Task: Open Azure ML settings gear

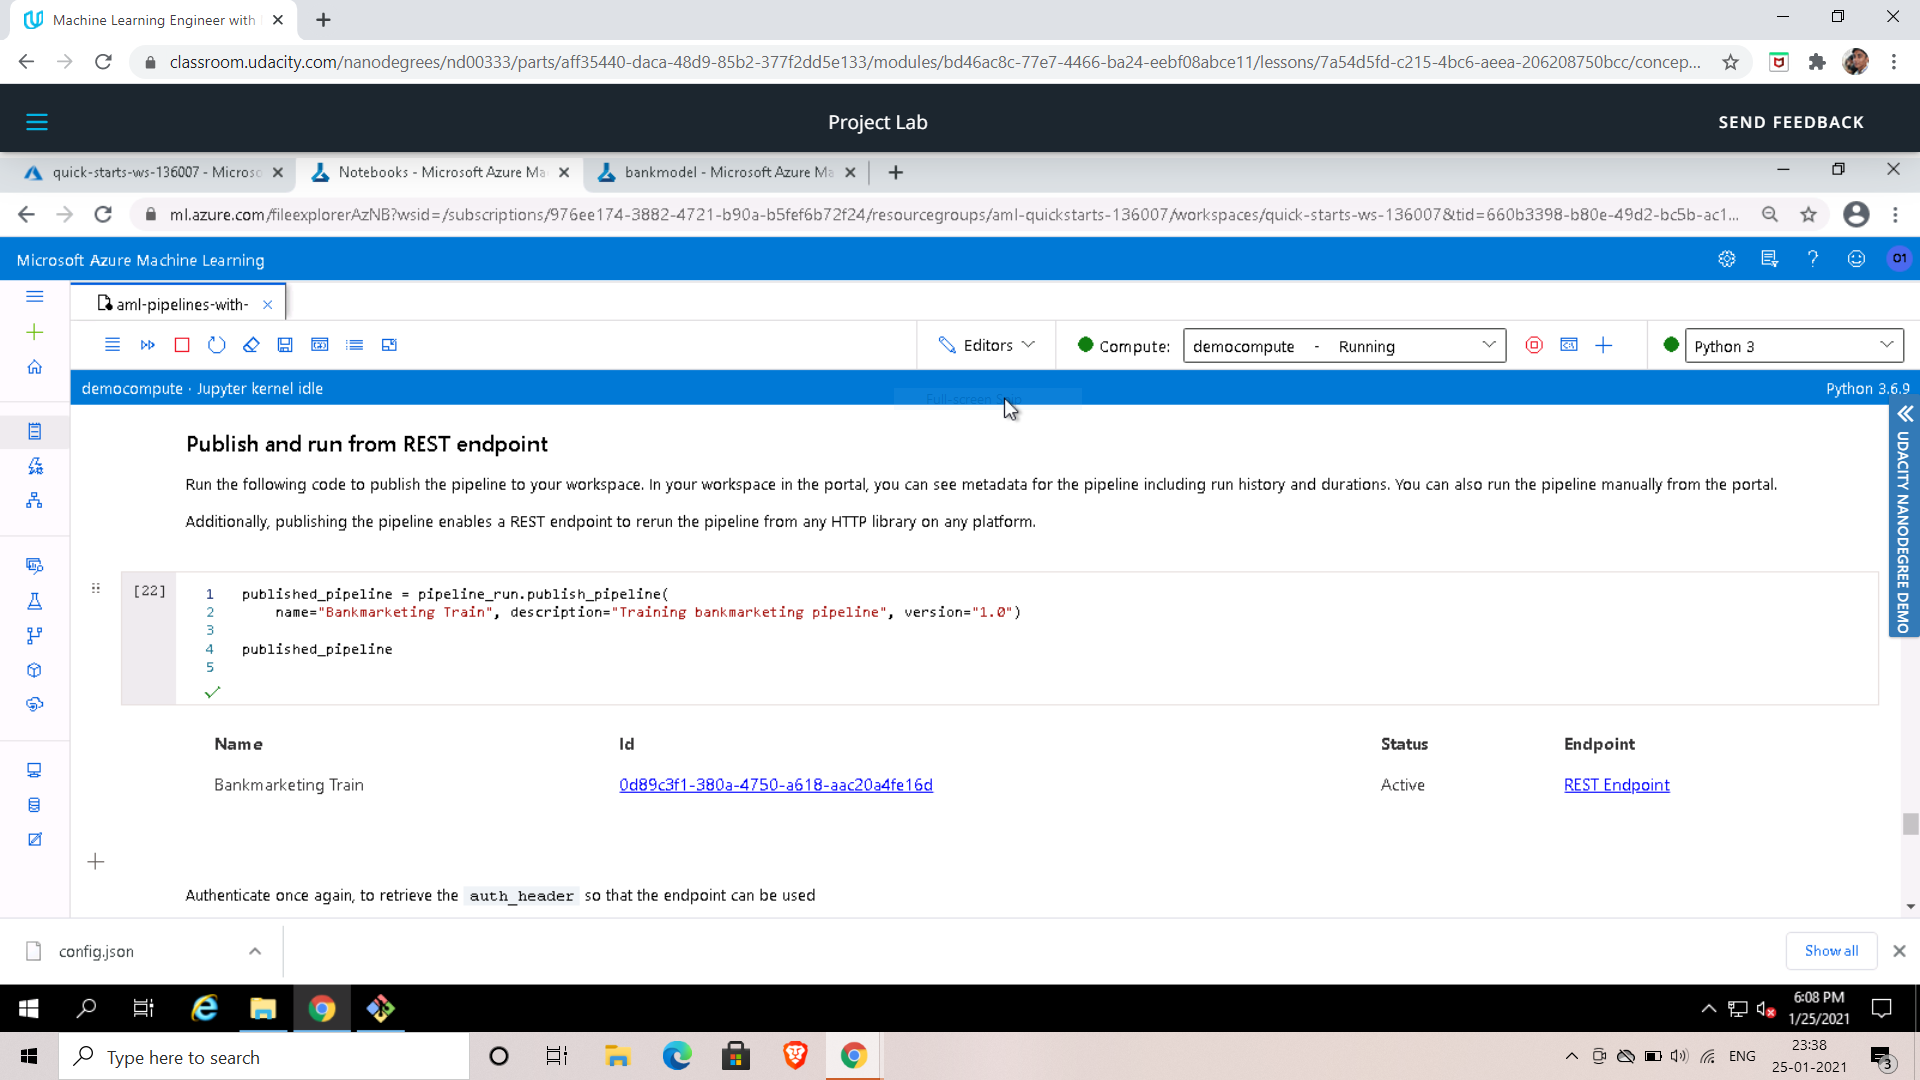Action: pos(1727,259)
